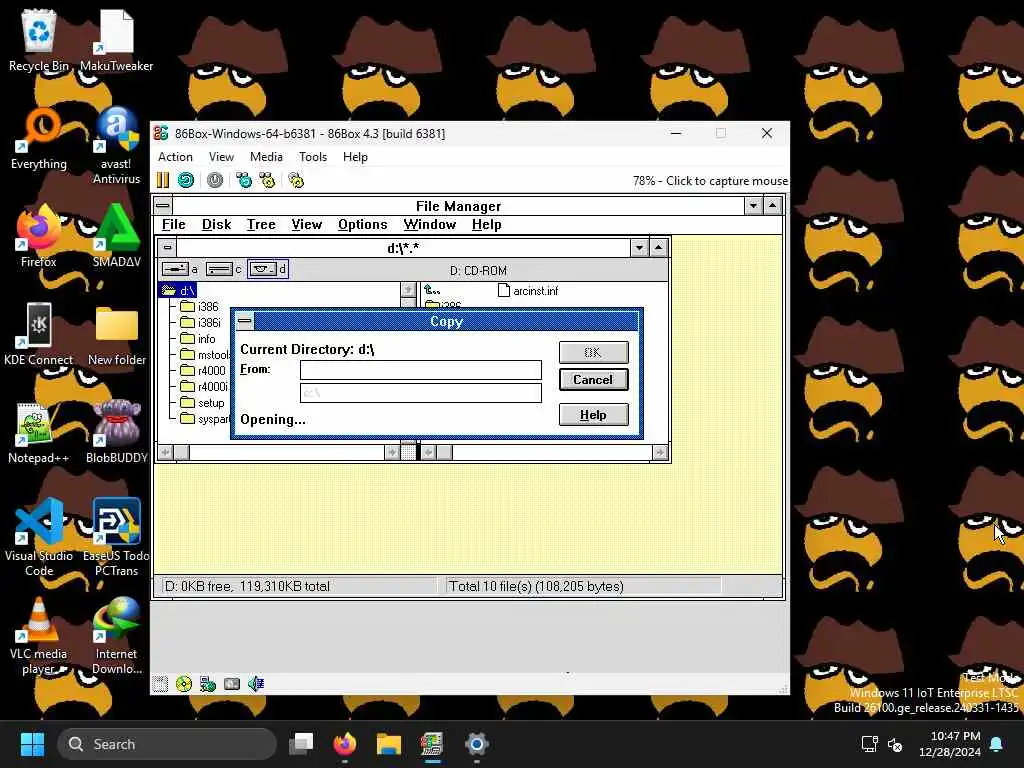Open 86Box Action menu
The width and height of the screenshot is (1024, 768).
[x=175, y=157]
